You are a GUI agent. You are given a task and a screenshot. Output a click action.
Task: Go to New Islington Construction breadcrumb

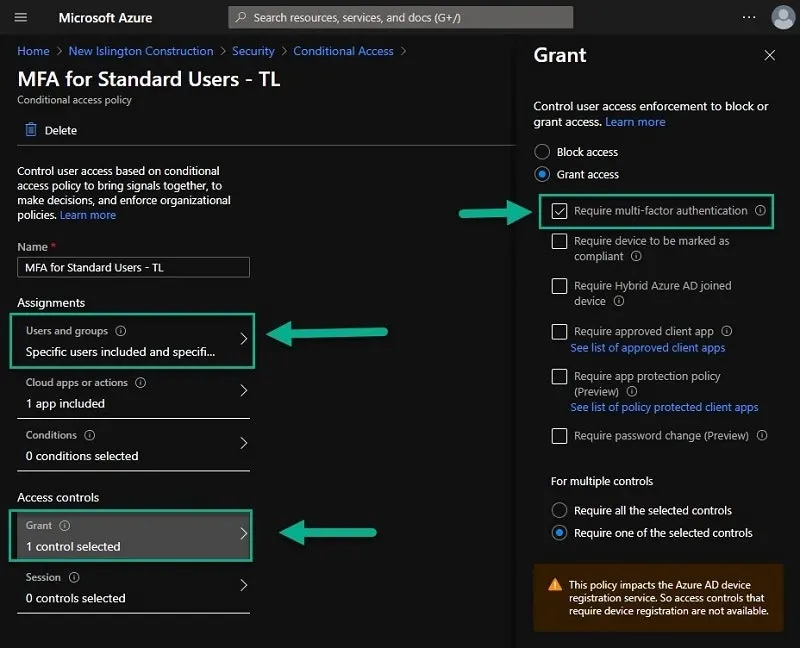click(141, 51)
